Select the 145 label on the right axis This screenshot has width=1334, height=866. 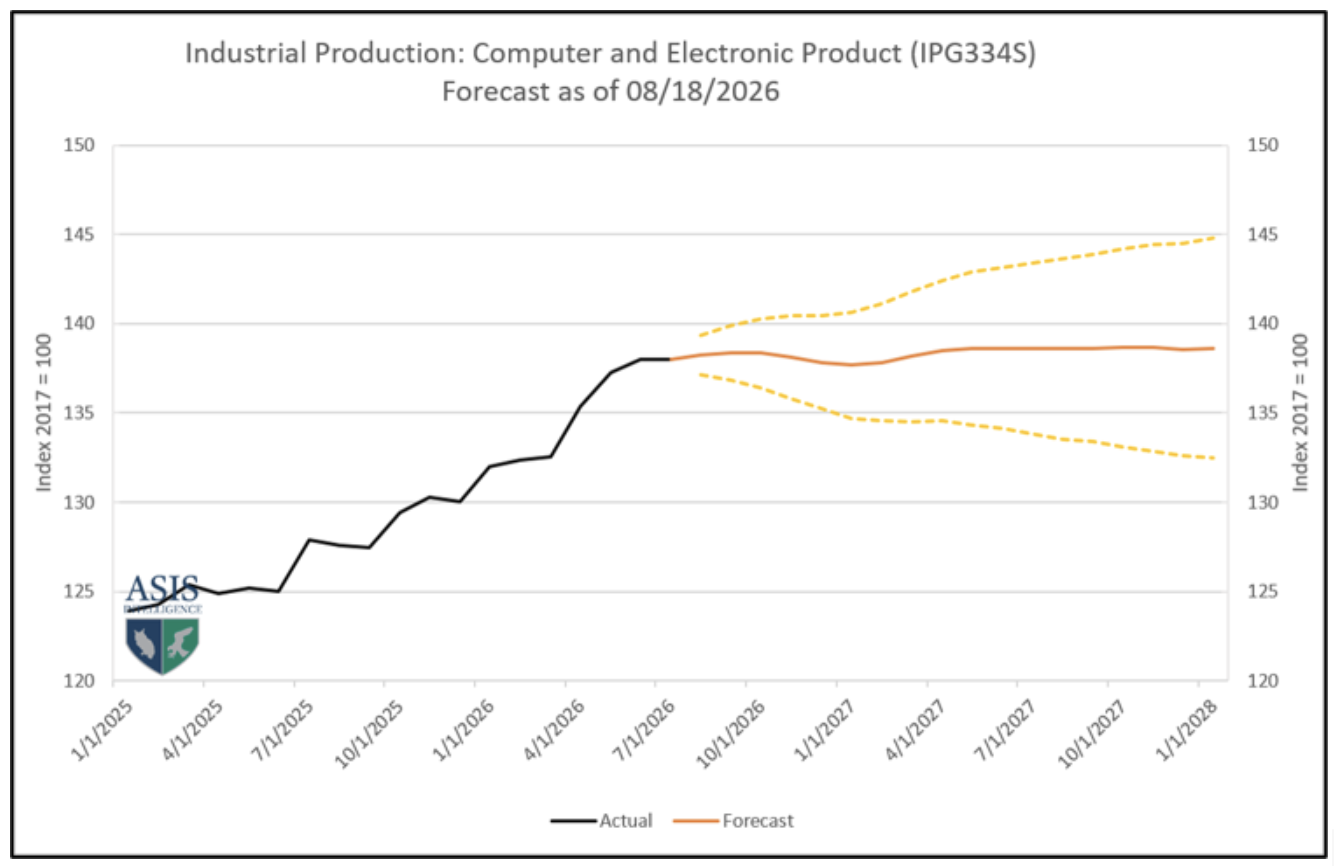[x=1263, y=235]
